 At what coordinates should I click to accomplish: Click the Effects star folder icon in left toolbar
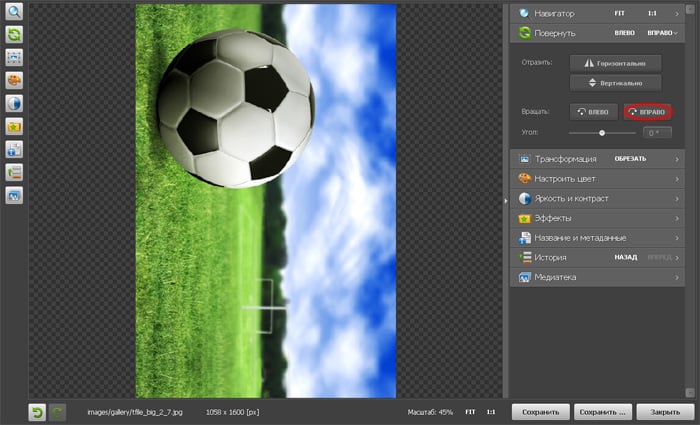[14, 127]
